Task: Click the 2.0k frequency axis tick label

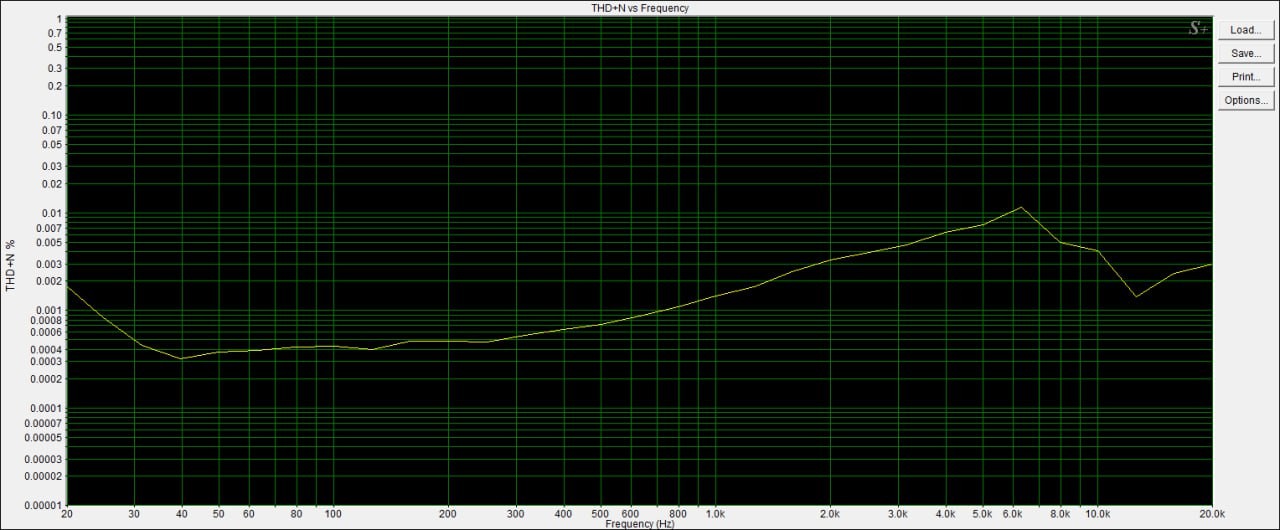Action: point(830,513)
